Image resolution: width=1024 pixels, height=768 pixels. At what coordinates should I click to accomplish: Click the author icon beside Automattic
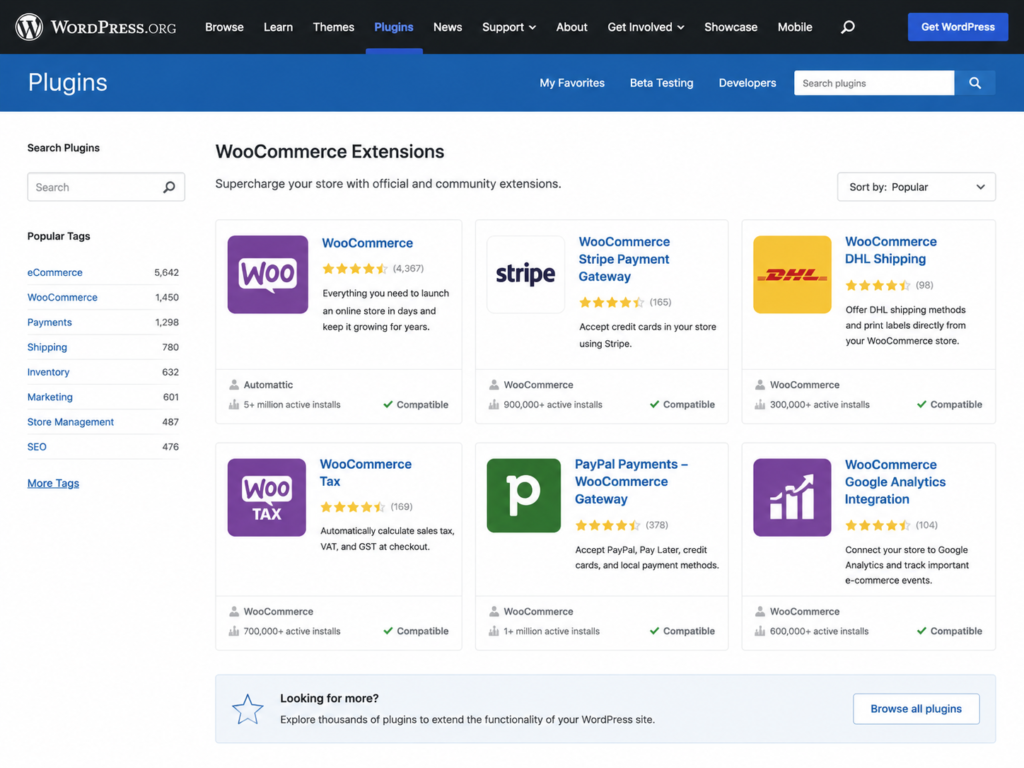pos(234,385)
